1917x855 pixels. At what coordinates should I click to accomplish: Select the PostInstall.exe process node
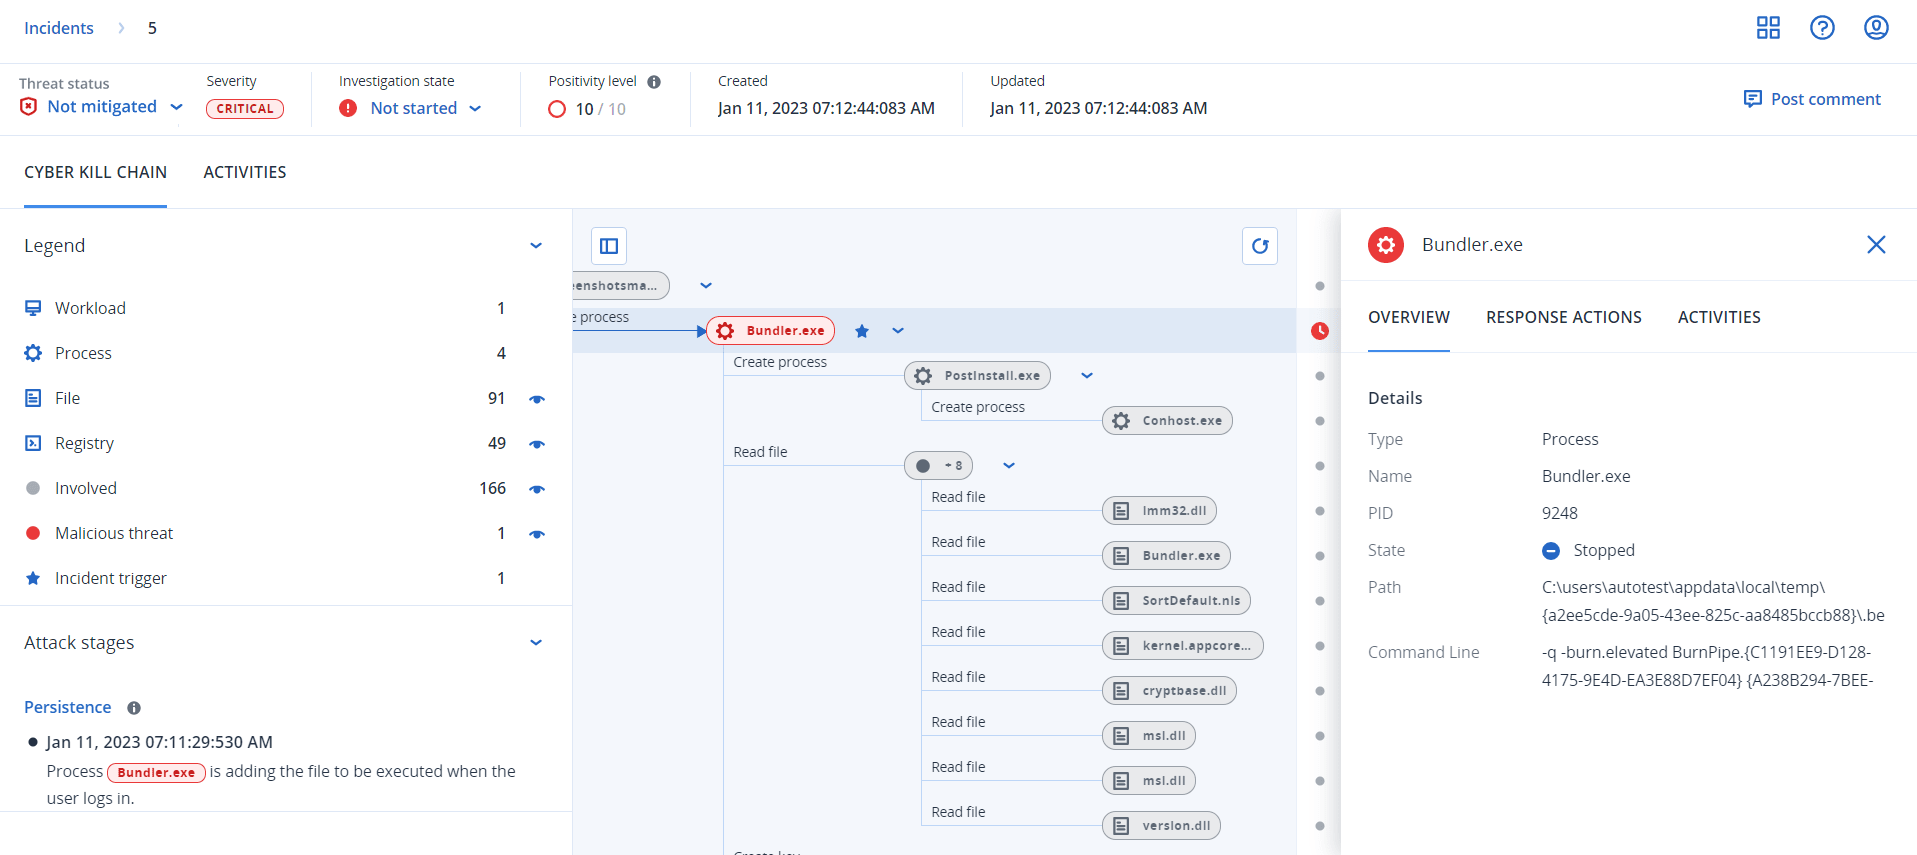coord(977,376)
